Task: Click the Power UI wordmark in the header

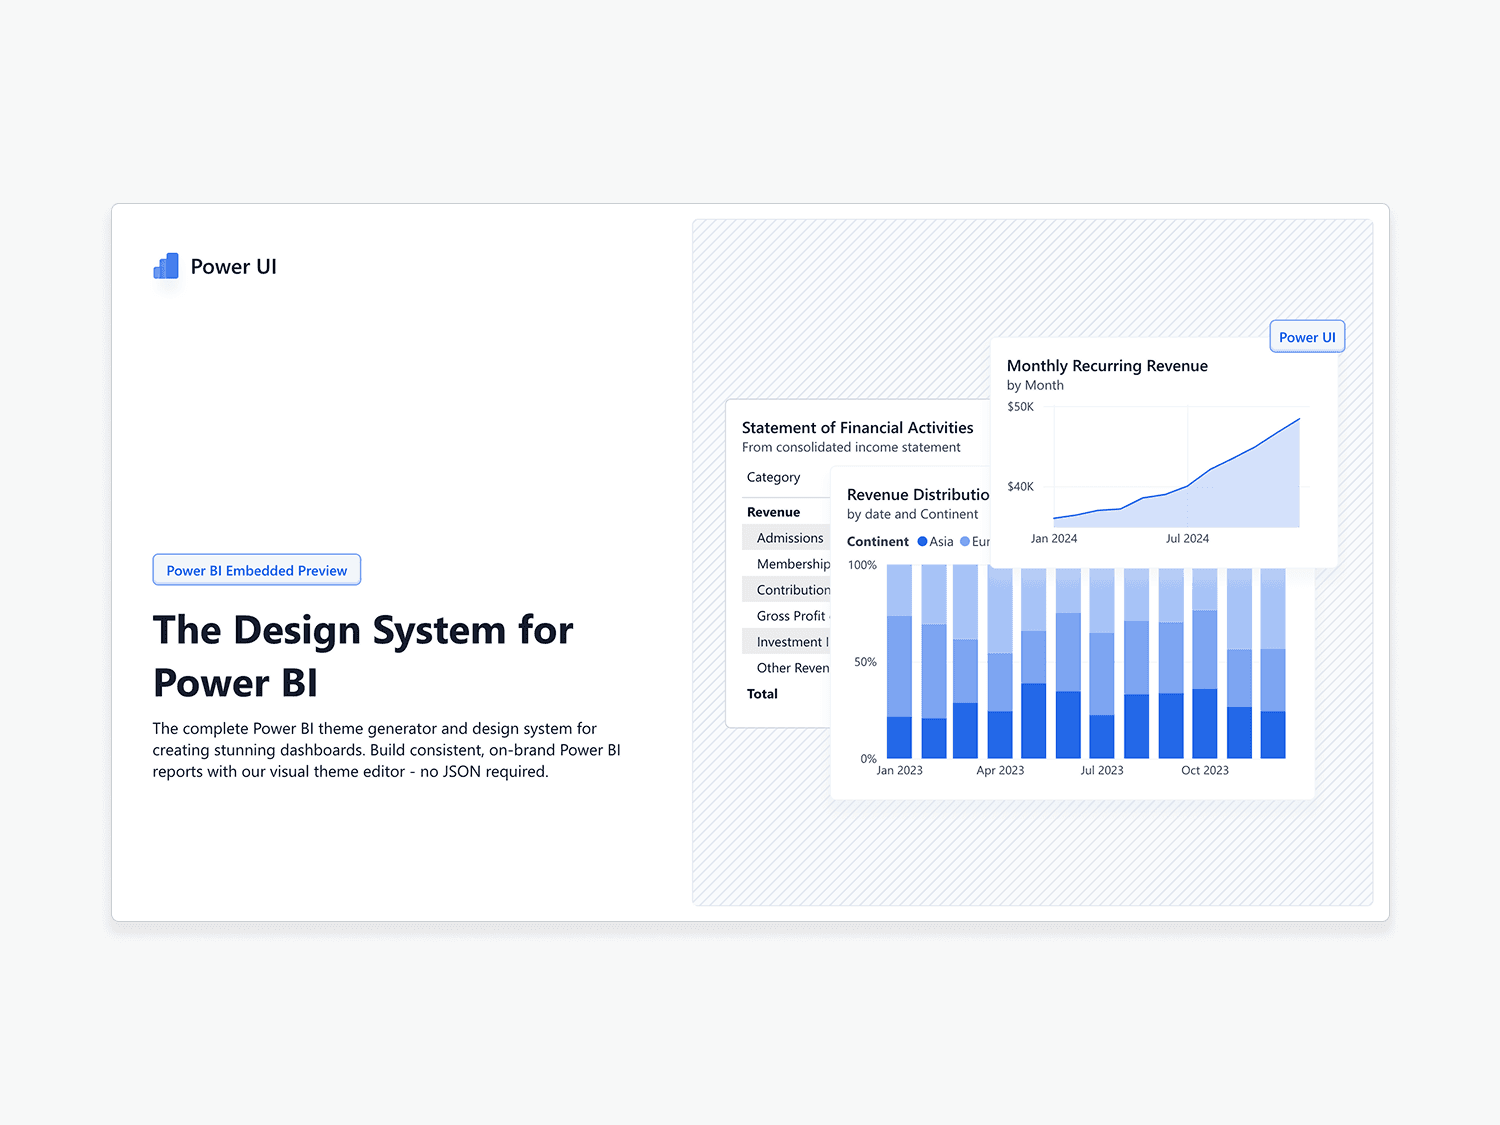Action: [x=233, y=265]
